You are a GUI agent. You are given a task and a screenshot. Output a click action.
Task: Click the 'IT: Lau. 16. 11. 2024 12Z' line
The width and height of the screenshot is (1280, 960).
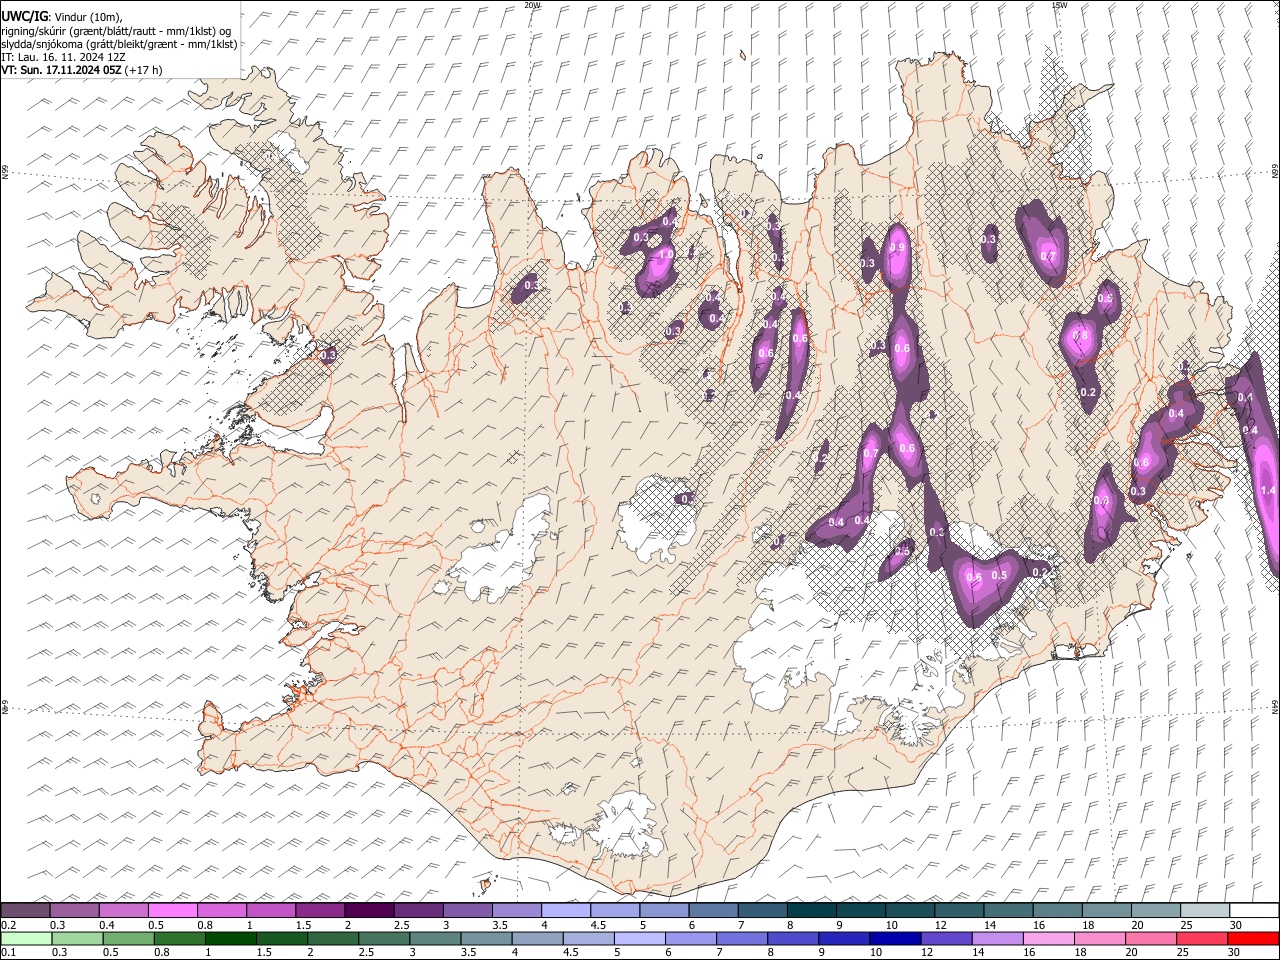63,57
